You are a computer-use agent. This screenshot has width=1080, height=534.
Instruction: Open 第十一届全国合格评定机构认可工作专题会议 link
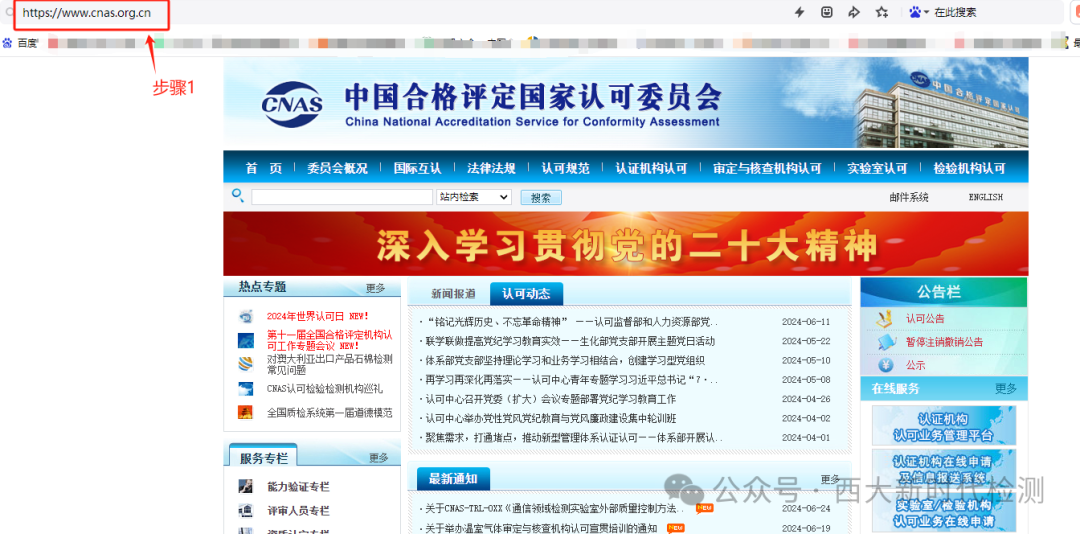click(329, 340)
